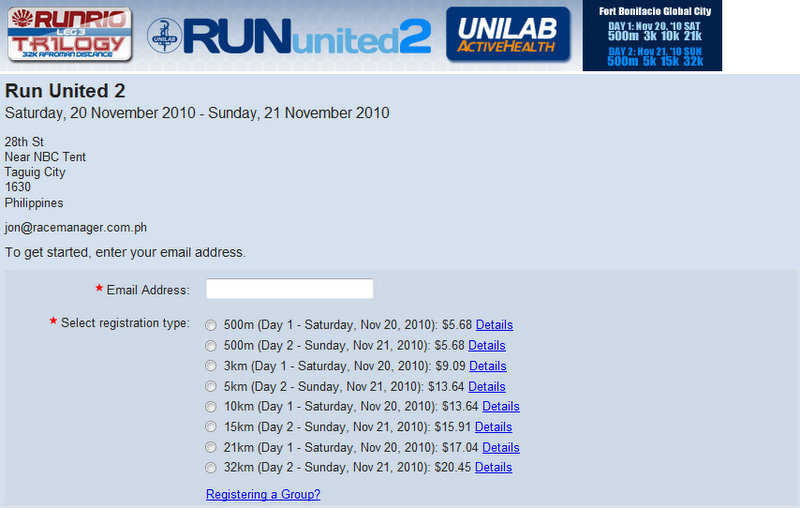Click the RUNunited2 banner logo

click(290, 37)
